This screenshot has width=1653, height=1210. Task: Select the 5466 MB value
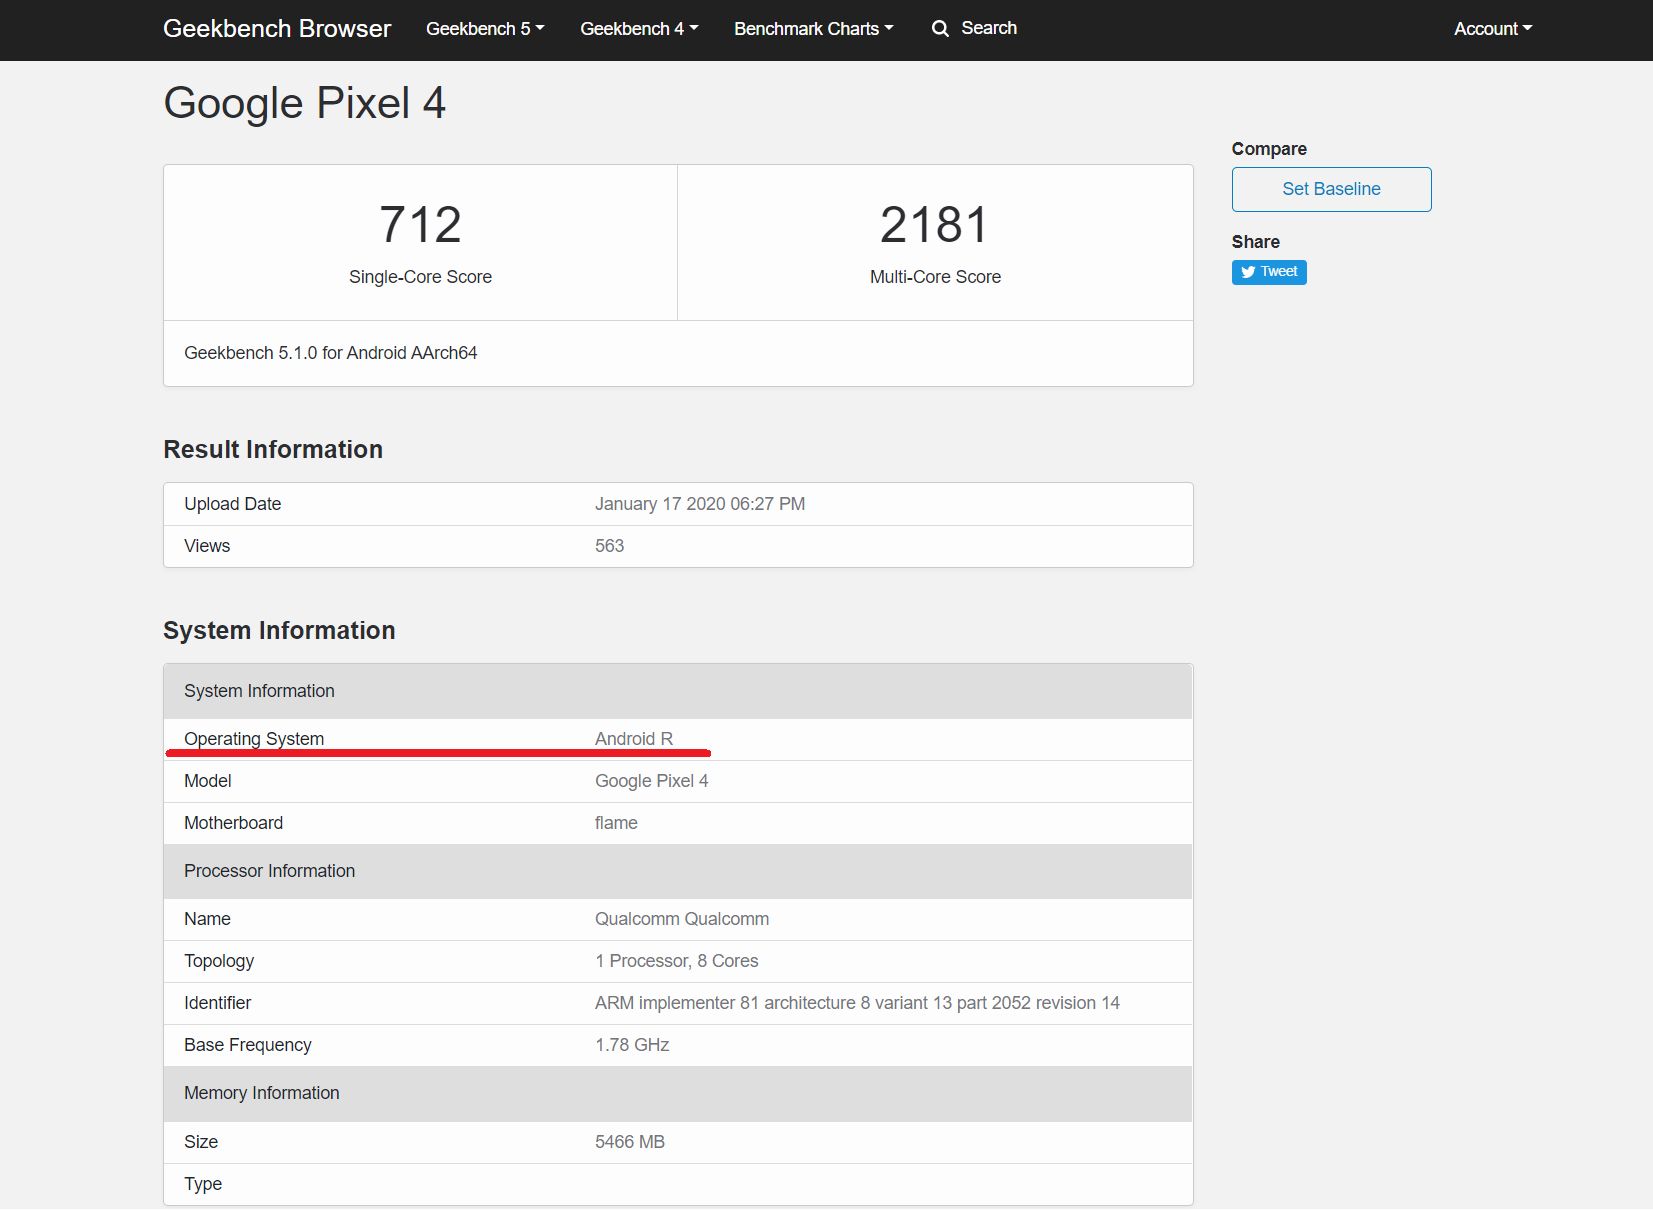tap(630, 1142)
